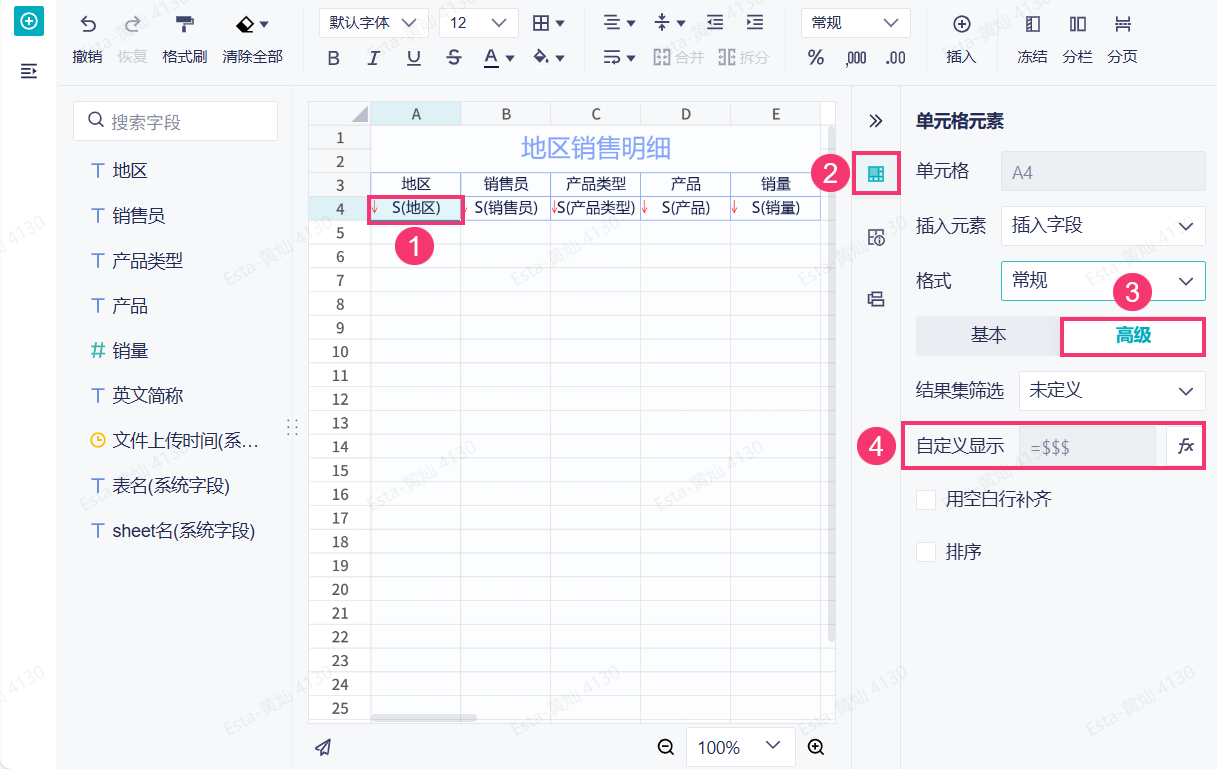Click the zoom in magnifier
Screen dimensions: 1217x769
pos(816,747)
